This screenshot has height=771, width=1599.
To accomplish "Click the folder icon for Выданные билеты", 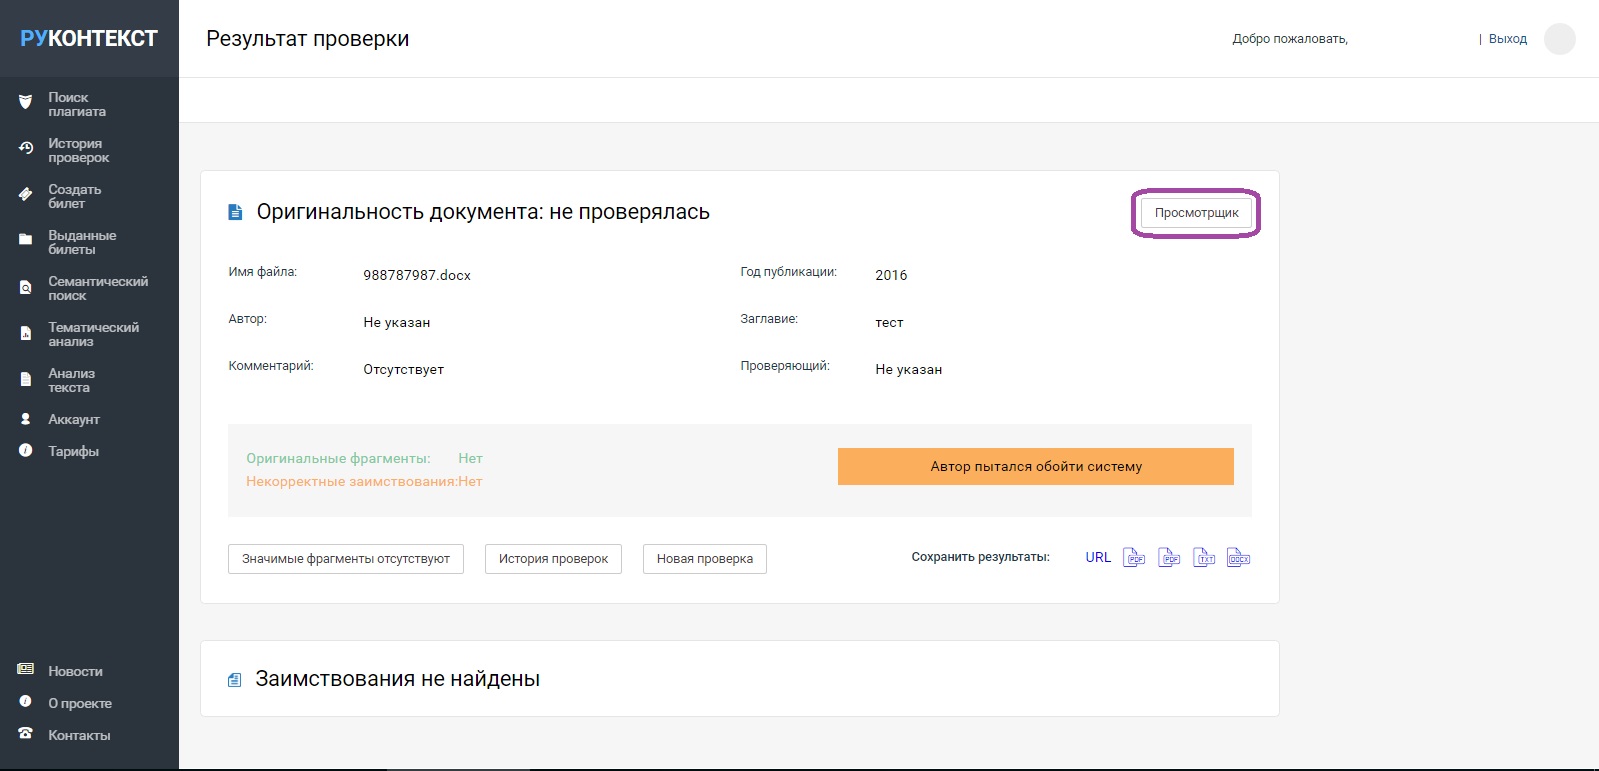I will (26, 240).
